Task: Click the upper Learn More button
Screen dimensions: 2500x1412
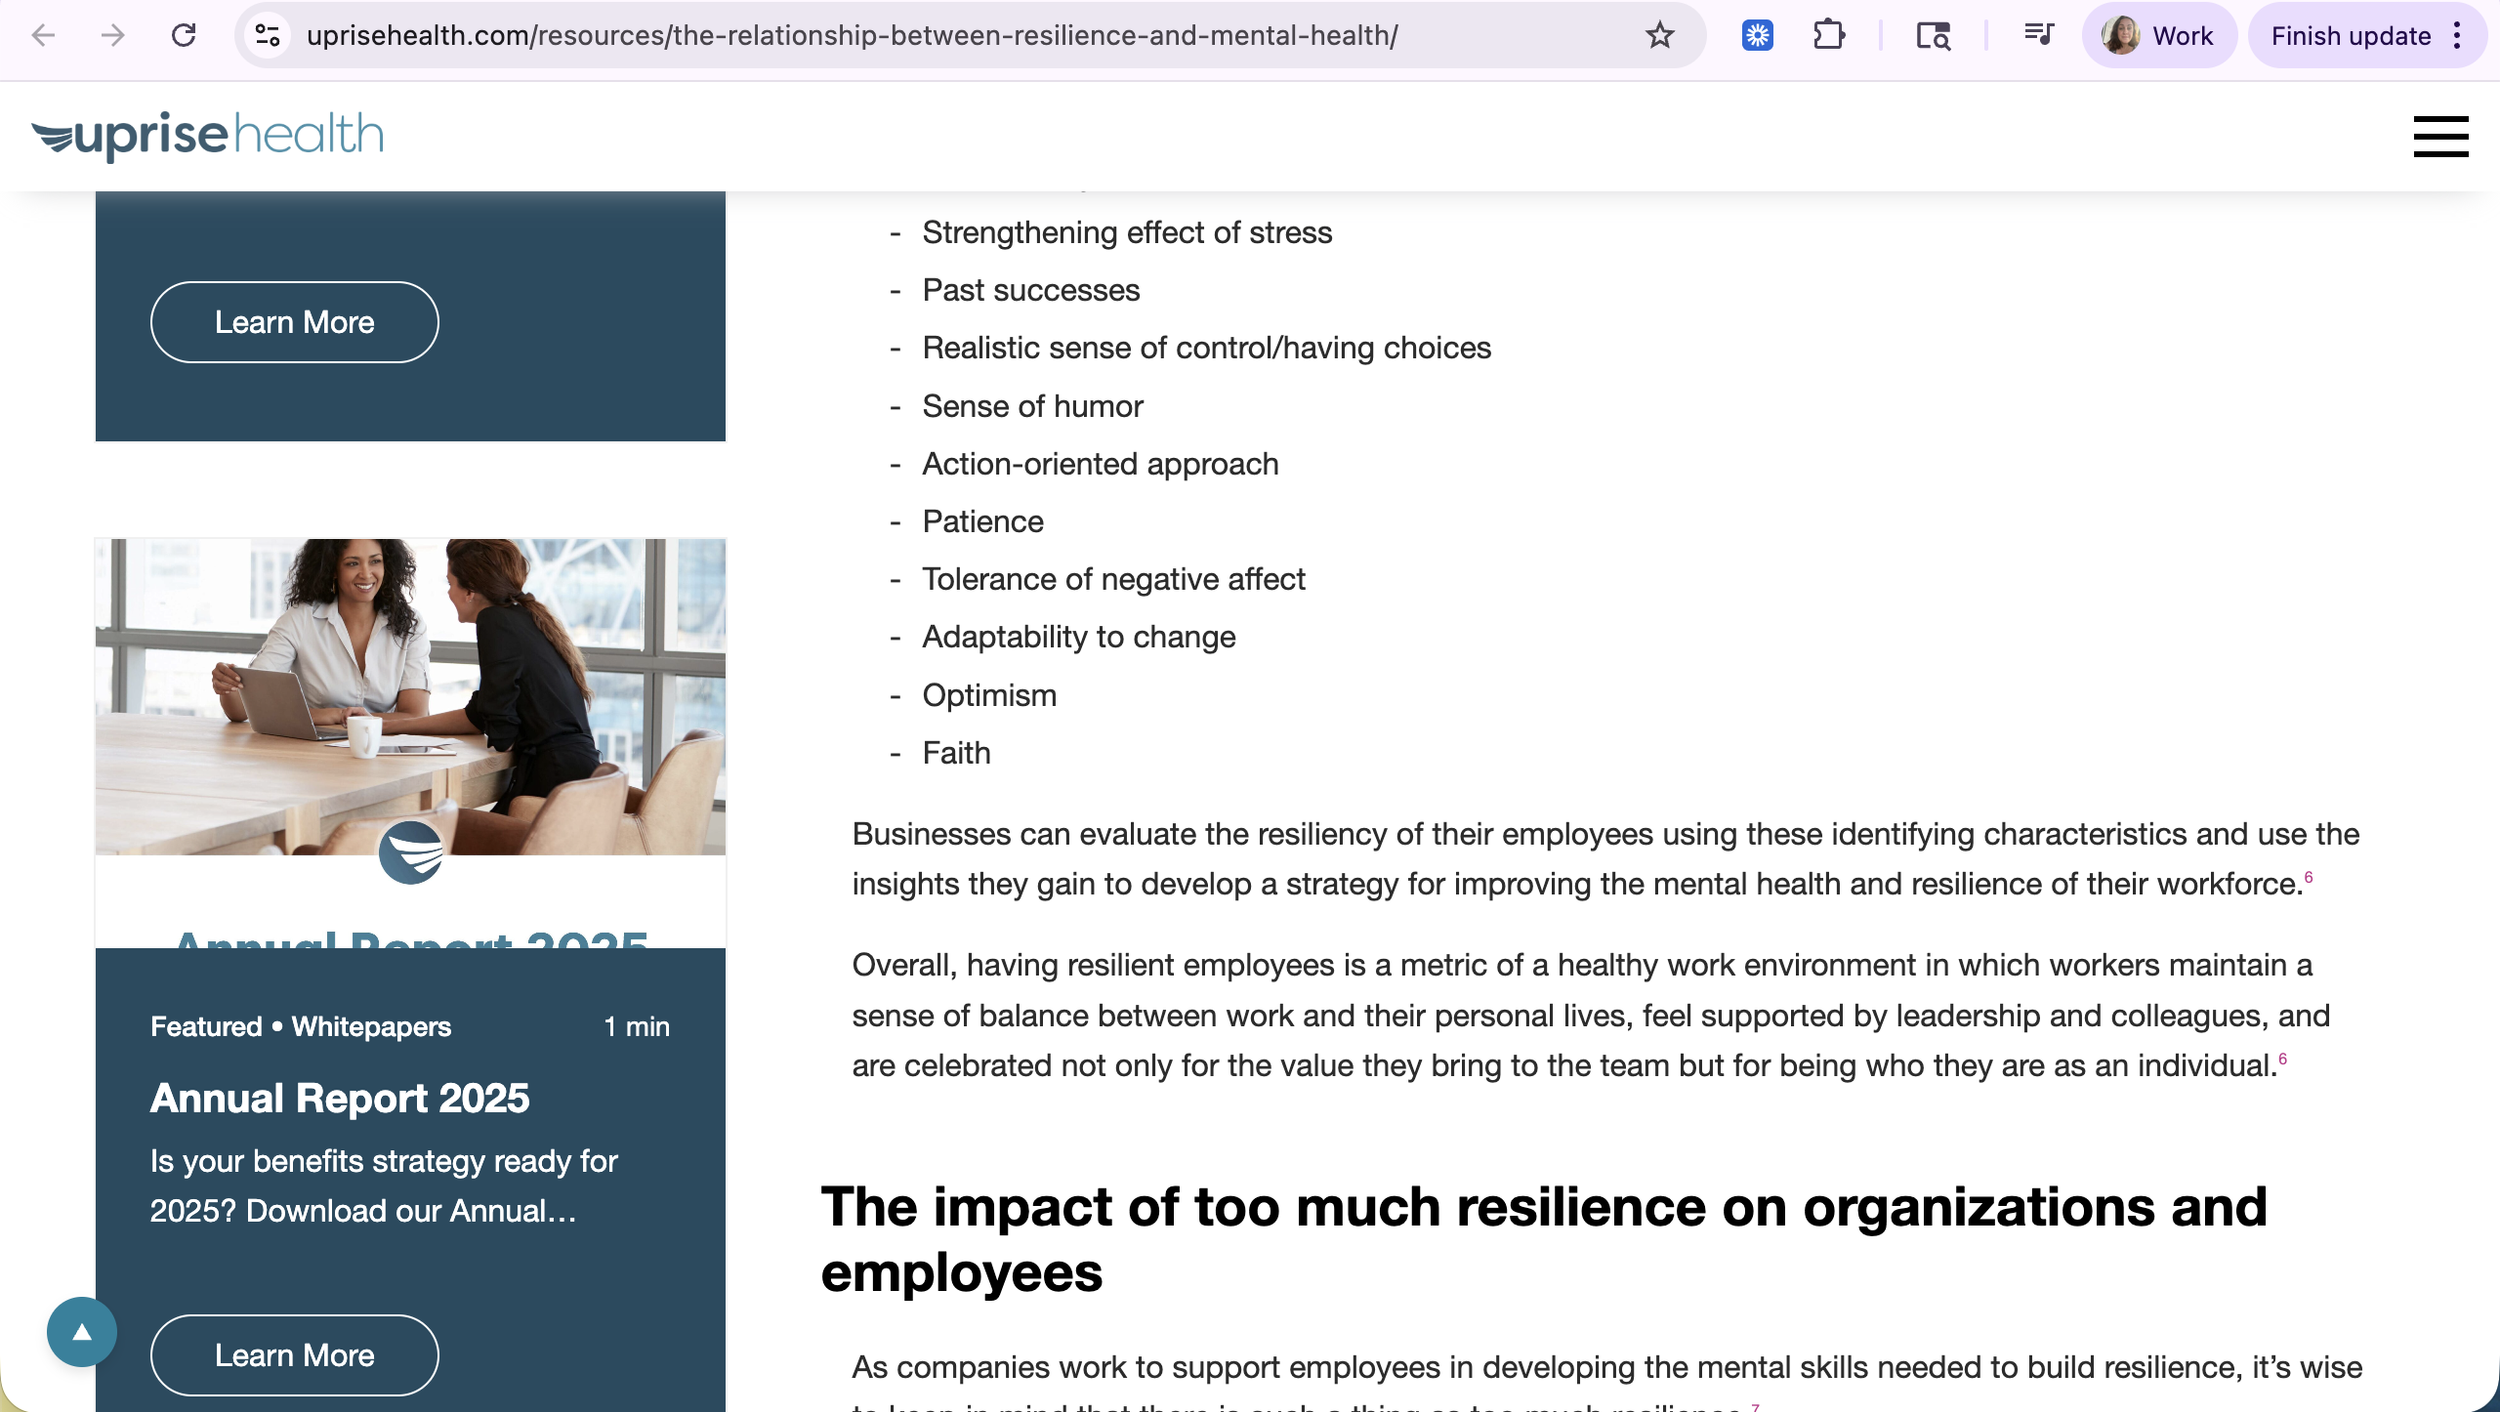Action: (x=294, y=322)
